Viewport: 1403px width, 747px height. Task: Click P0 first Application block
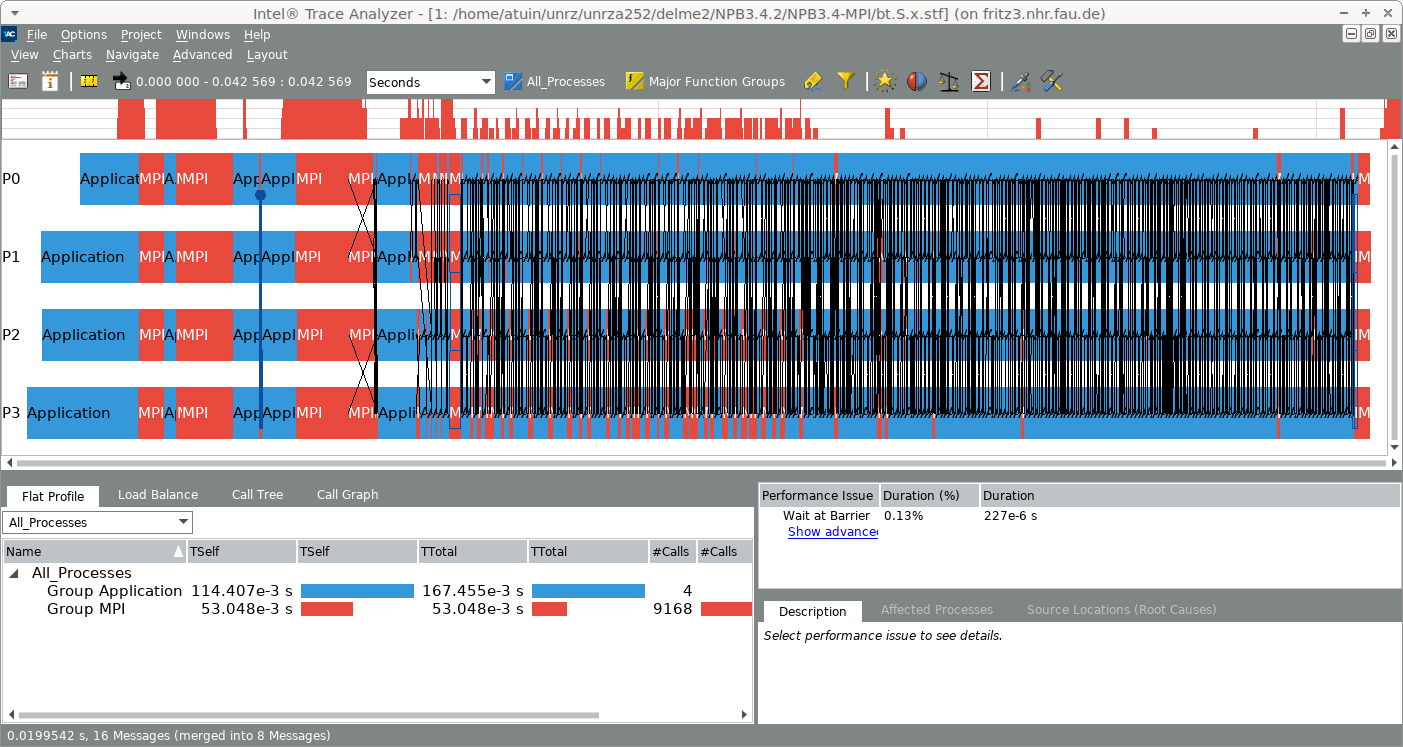click(x=109, y=179)
